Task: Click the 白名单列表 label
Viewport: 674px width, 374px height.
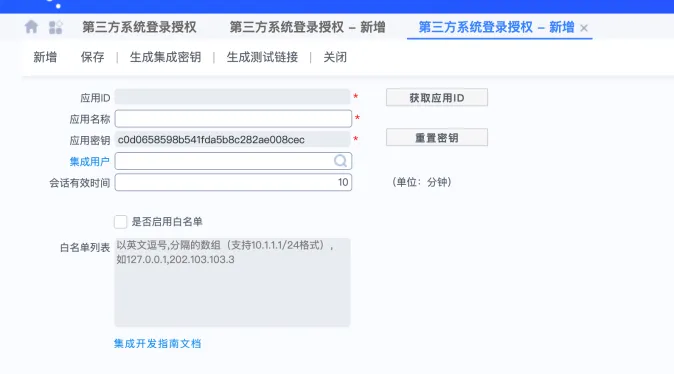Action: 85,248
